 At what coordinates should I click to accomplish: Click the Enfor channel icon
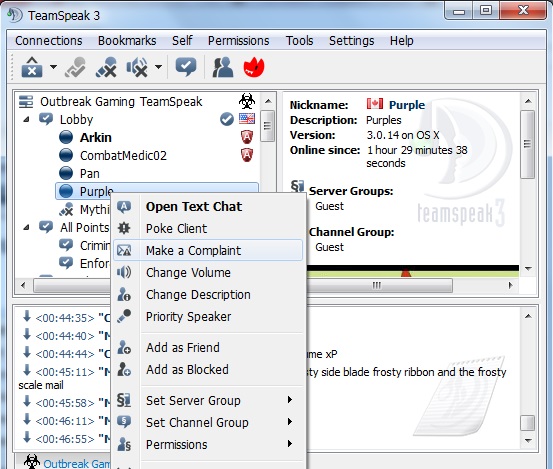coord(66,263)
